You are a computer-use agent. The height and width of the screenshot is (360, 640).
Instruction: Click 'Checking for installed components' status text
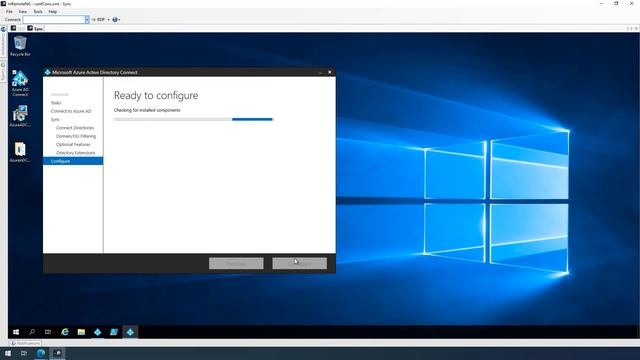tap(147, 110)
